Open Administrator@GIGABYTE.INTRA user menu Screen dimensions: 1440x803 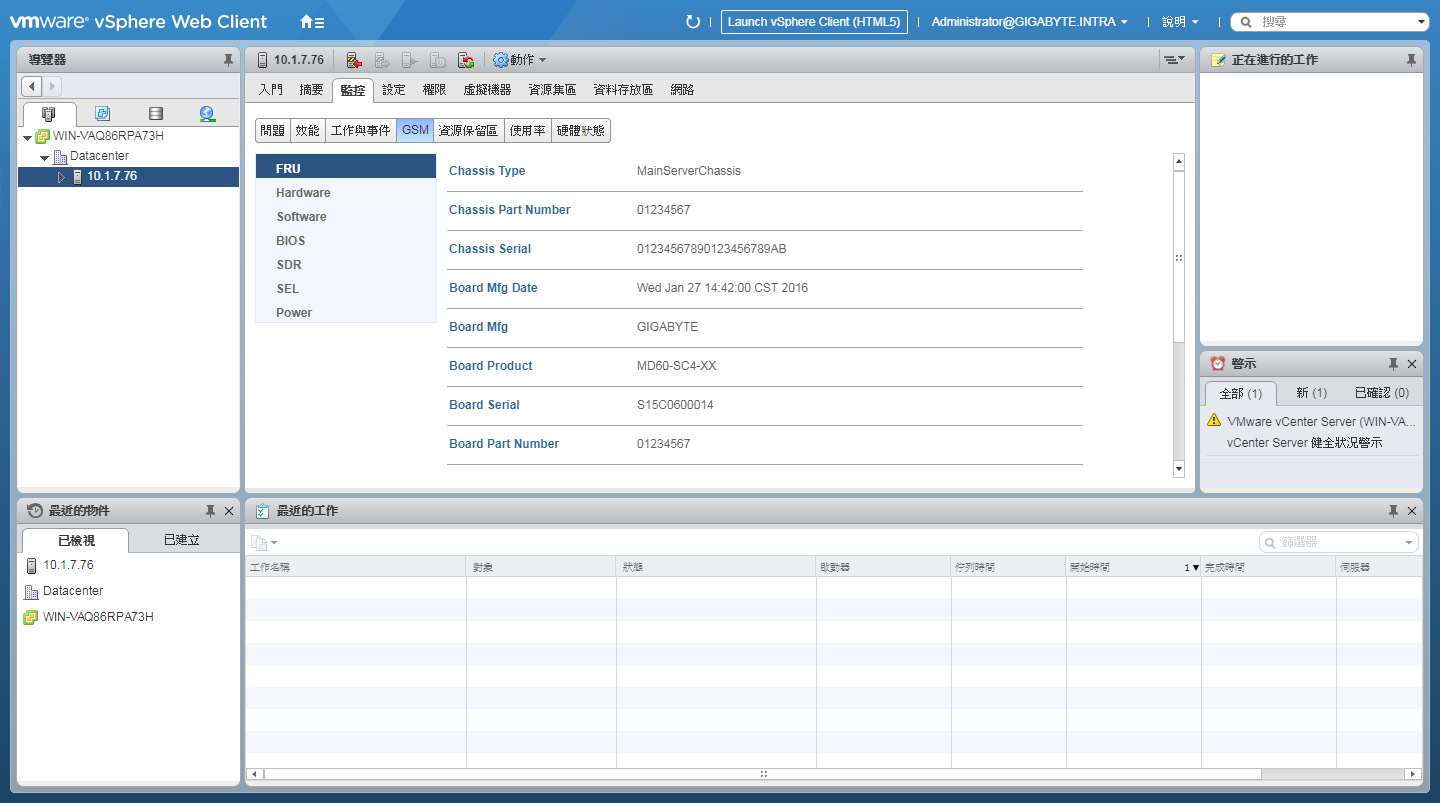coord(1029,21)
